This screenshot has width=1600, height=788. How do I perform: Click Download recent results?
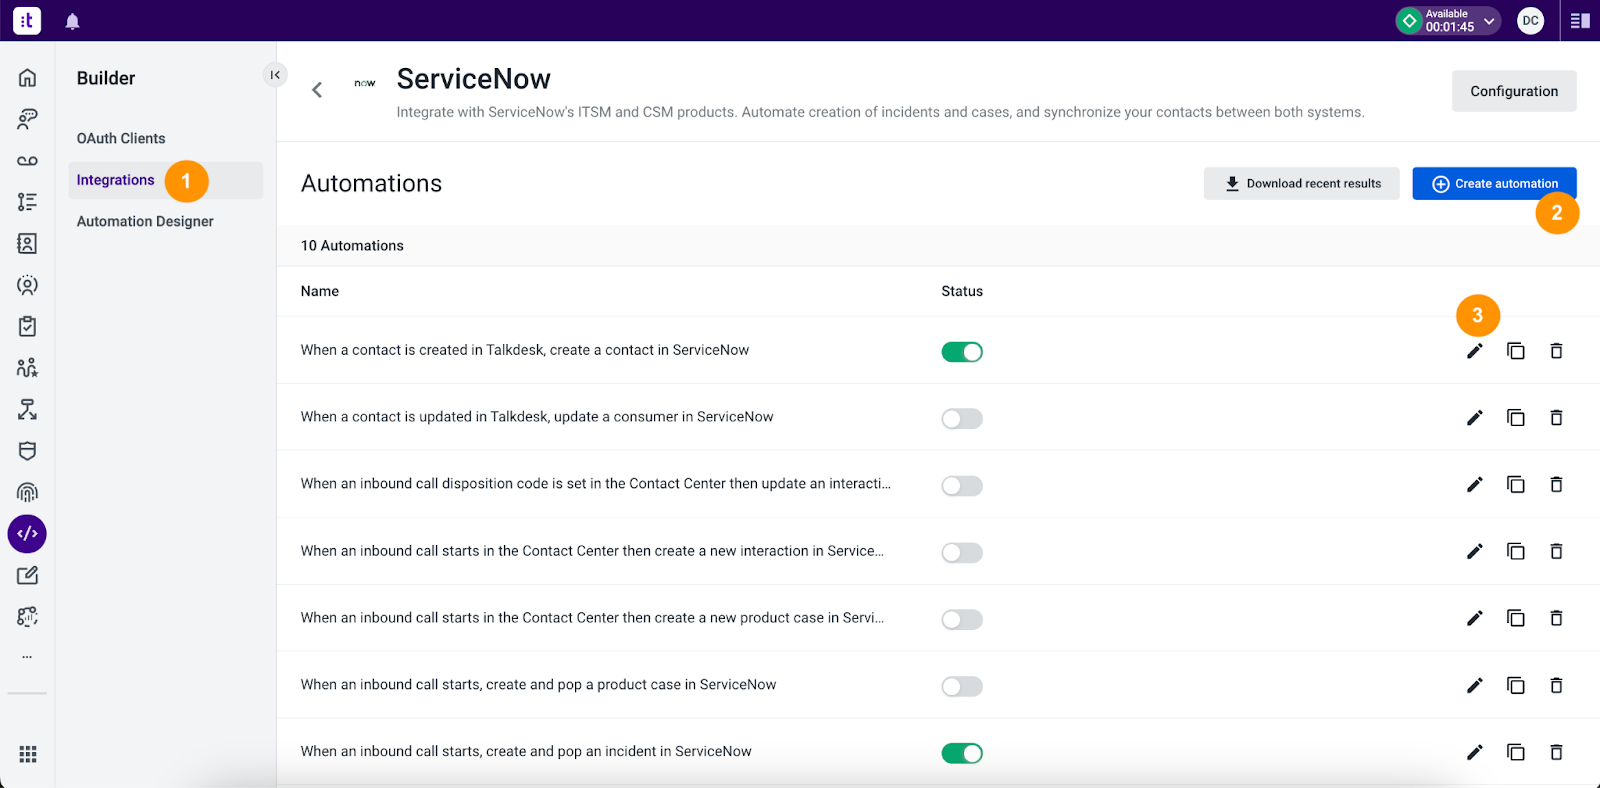[x=1302, y=184]
